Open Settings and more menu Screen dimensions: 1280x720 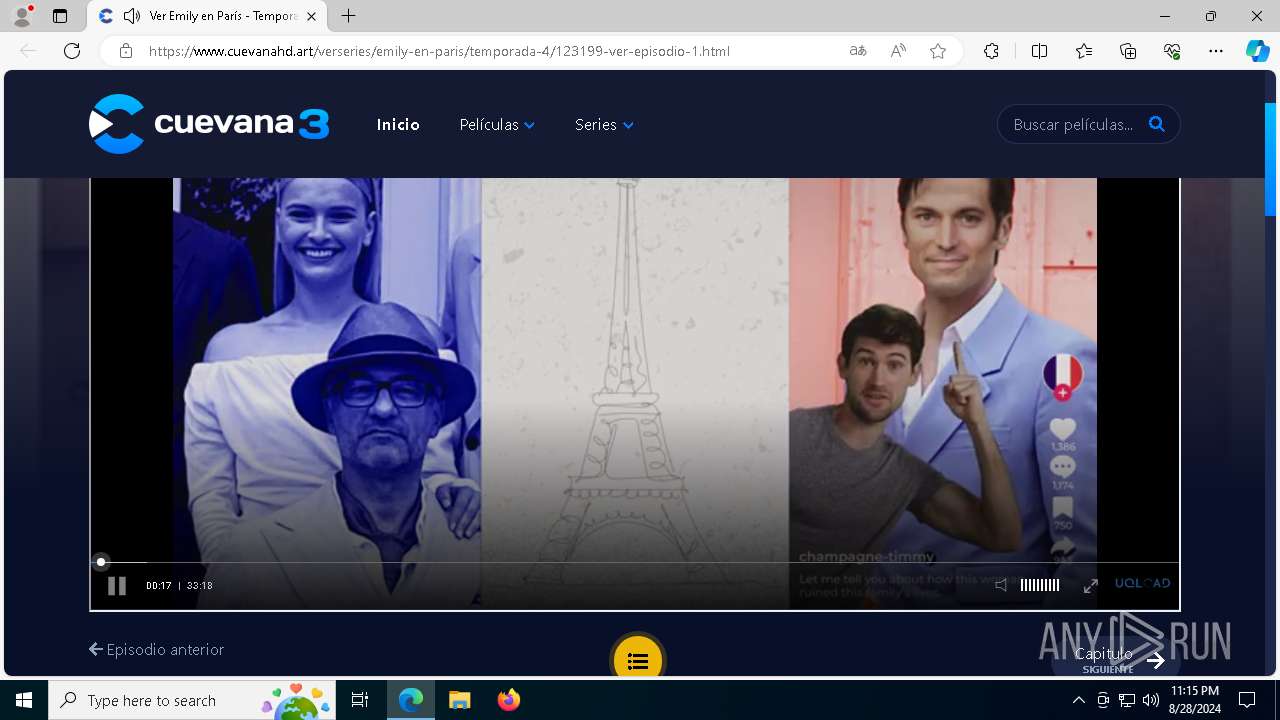coord(1216,51)
